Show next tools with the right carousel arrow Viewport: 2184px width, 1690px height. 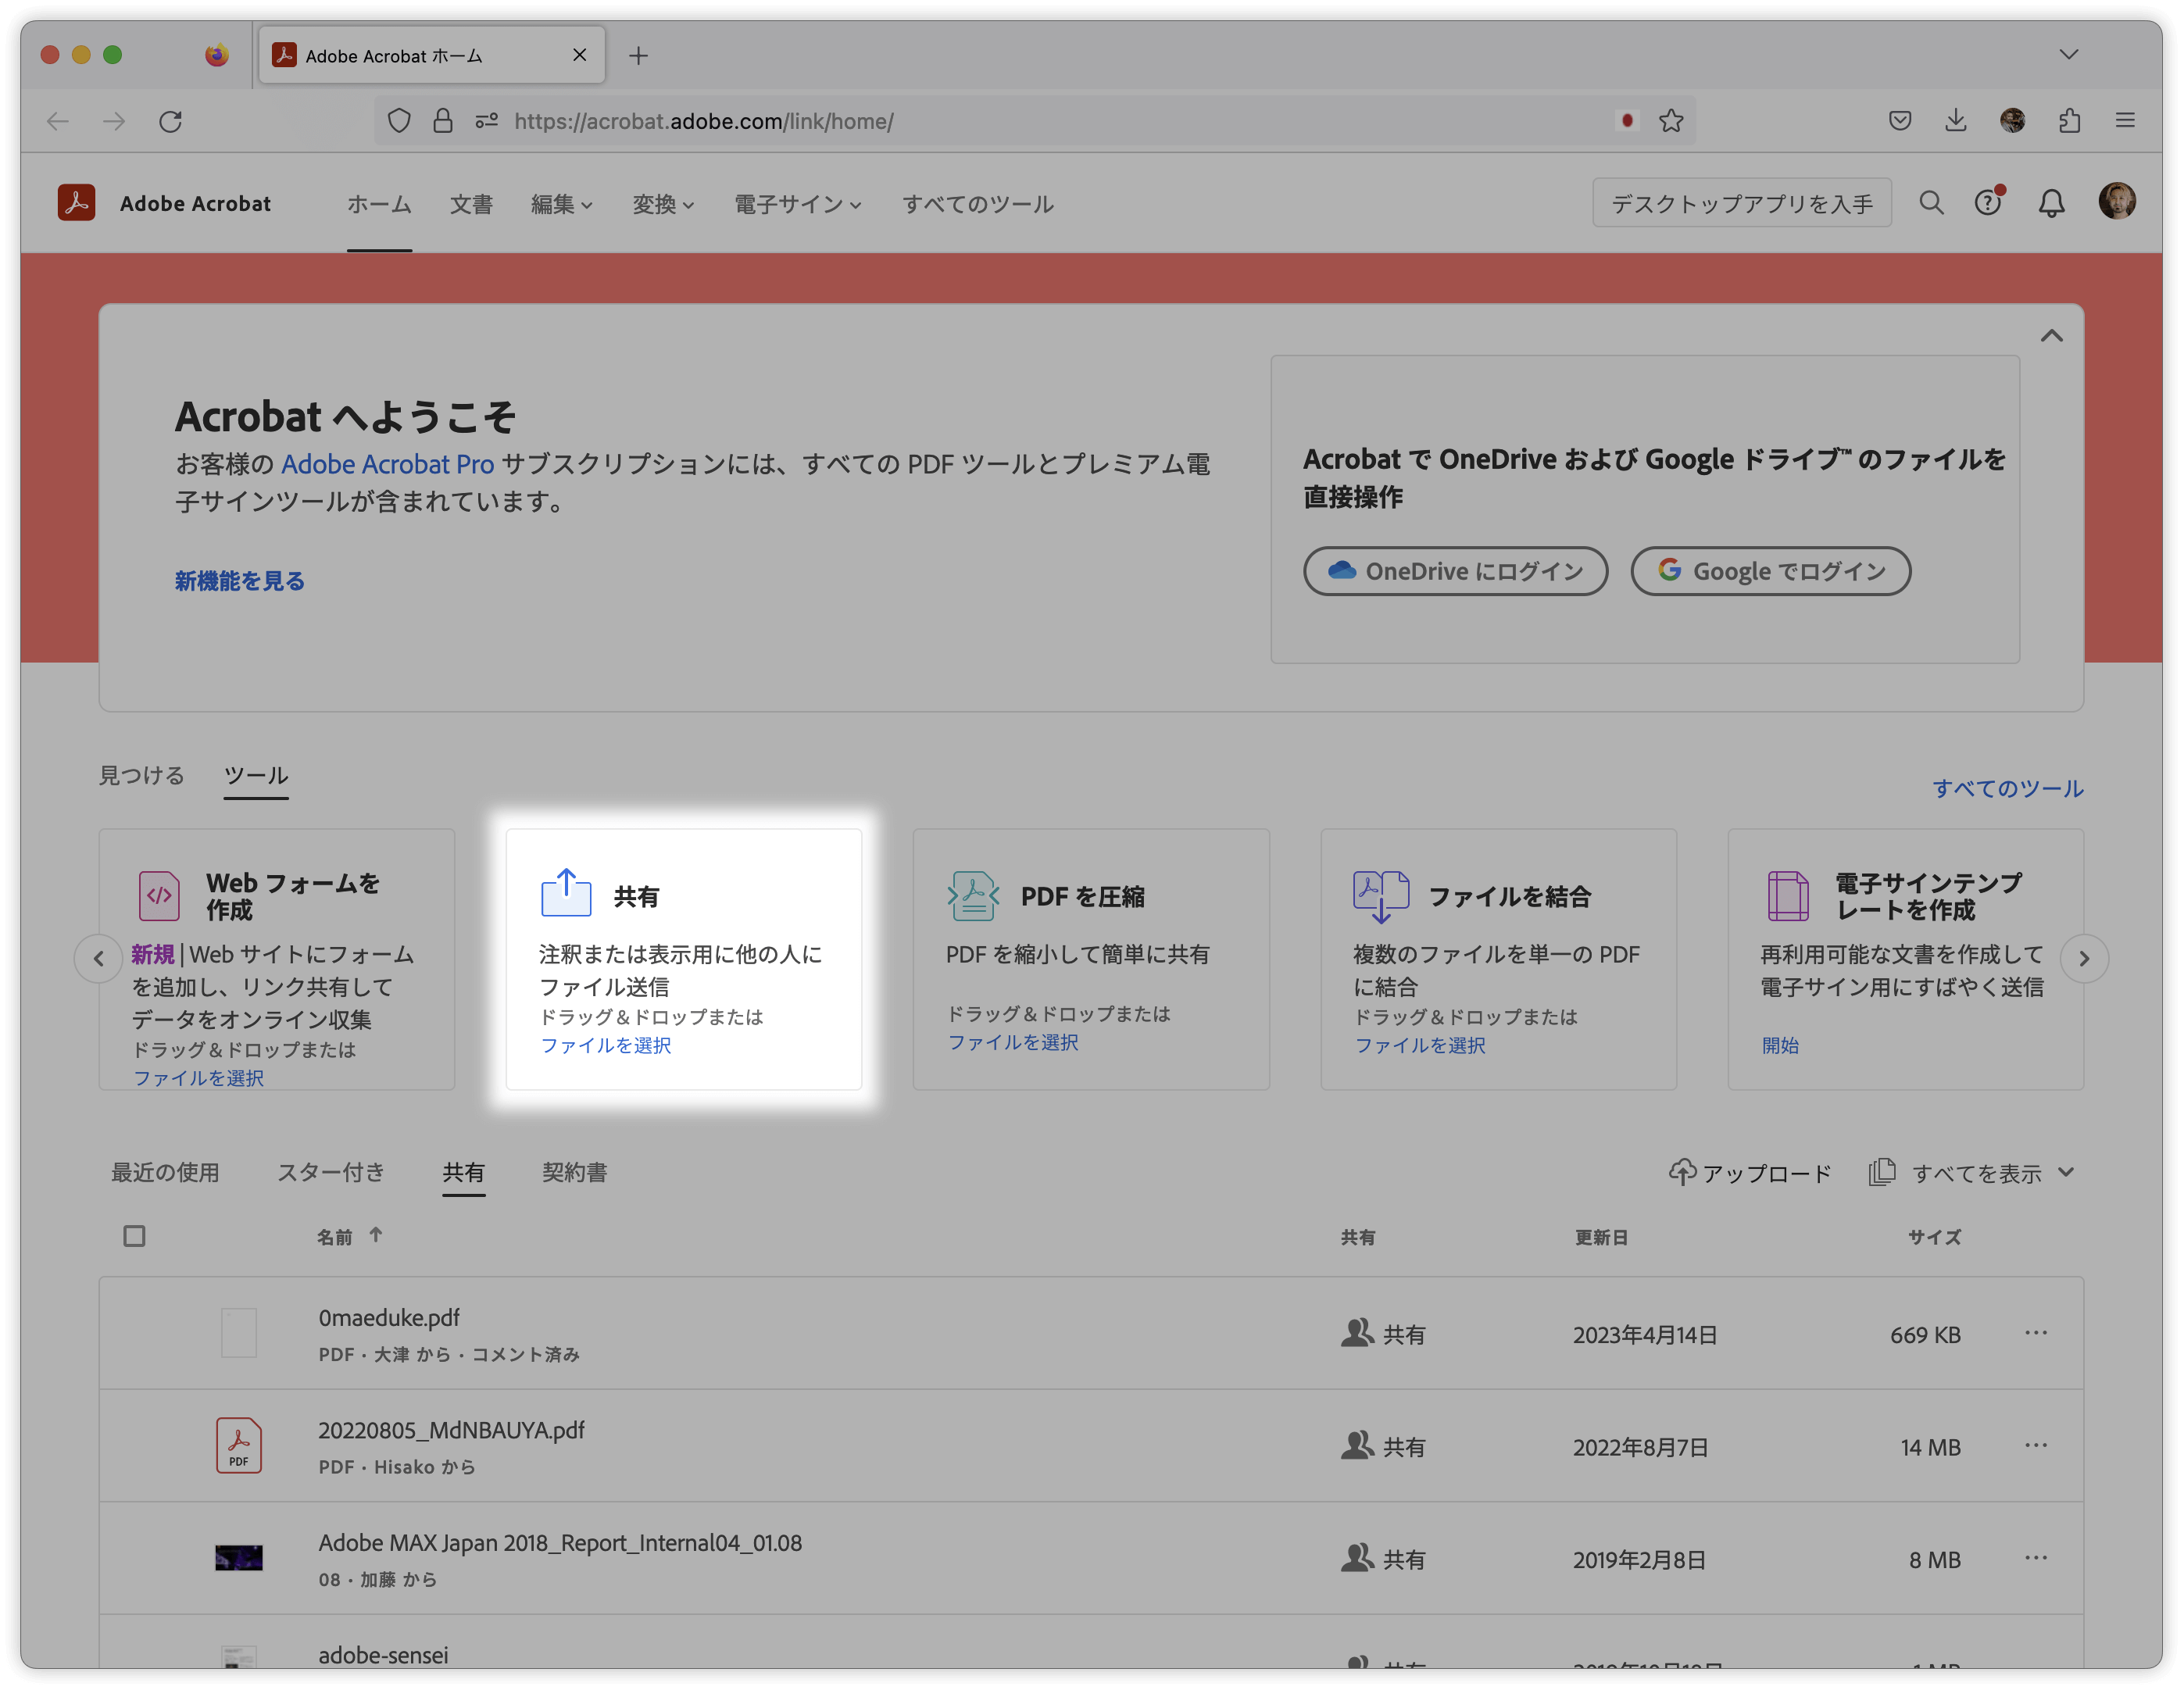[x=2084, y=958]
